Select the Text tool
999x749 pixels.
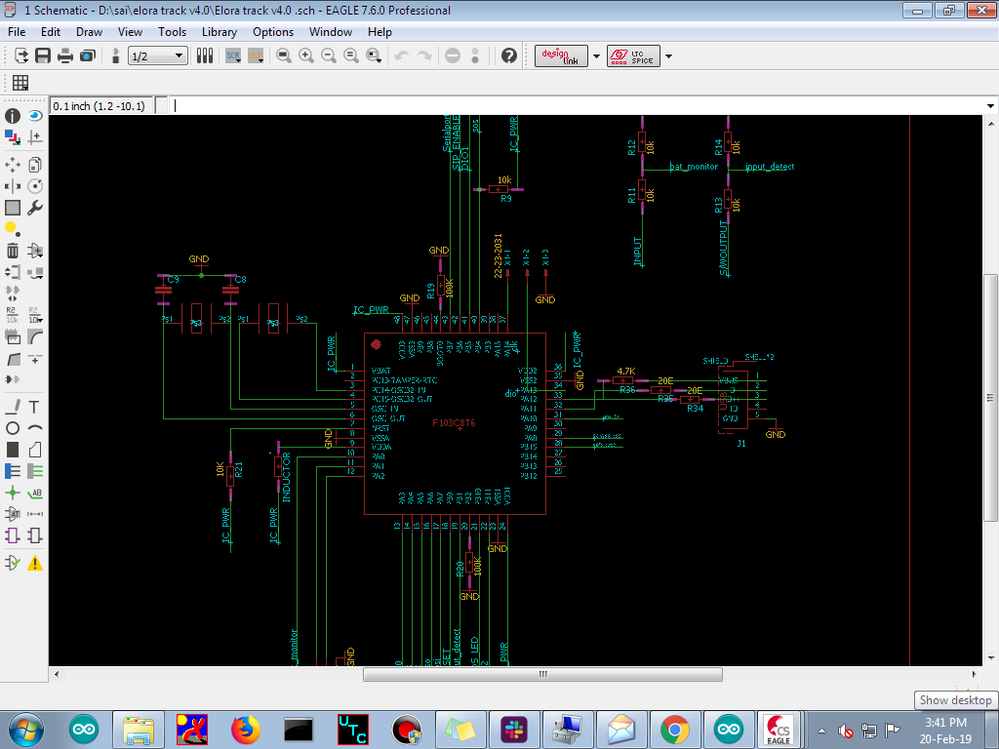[x=35, y=406]
